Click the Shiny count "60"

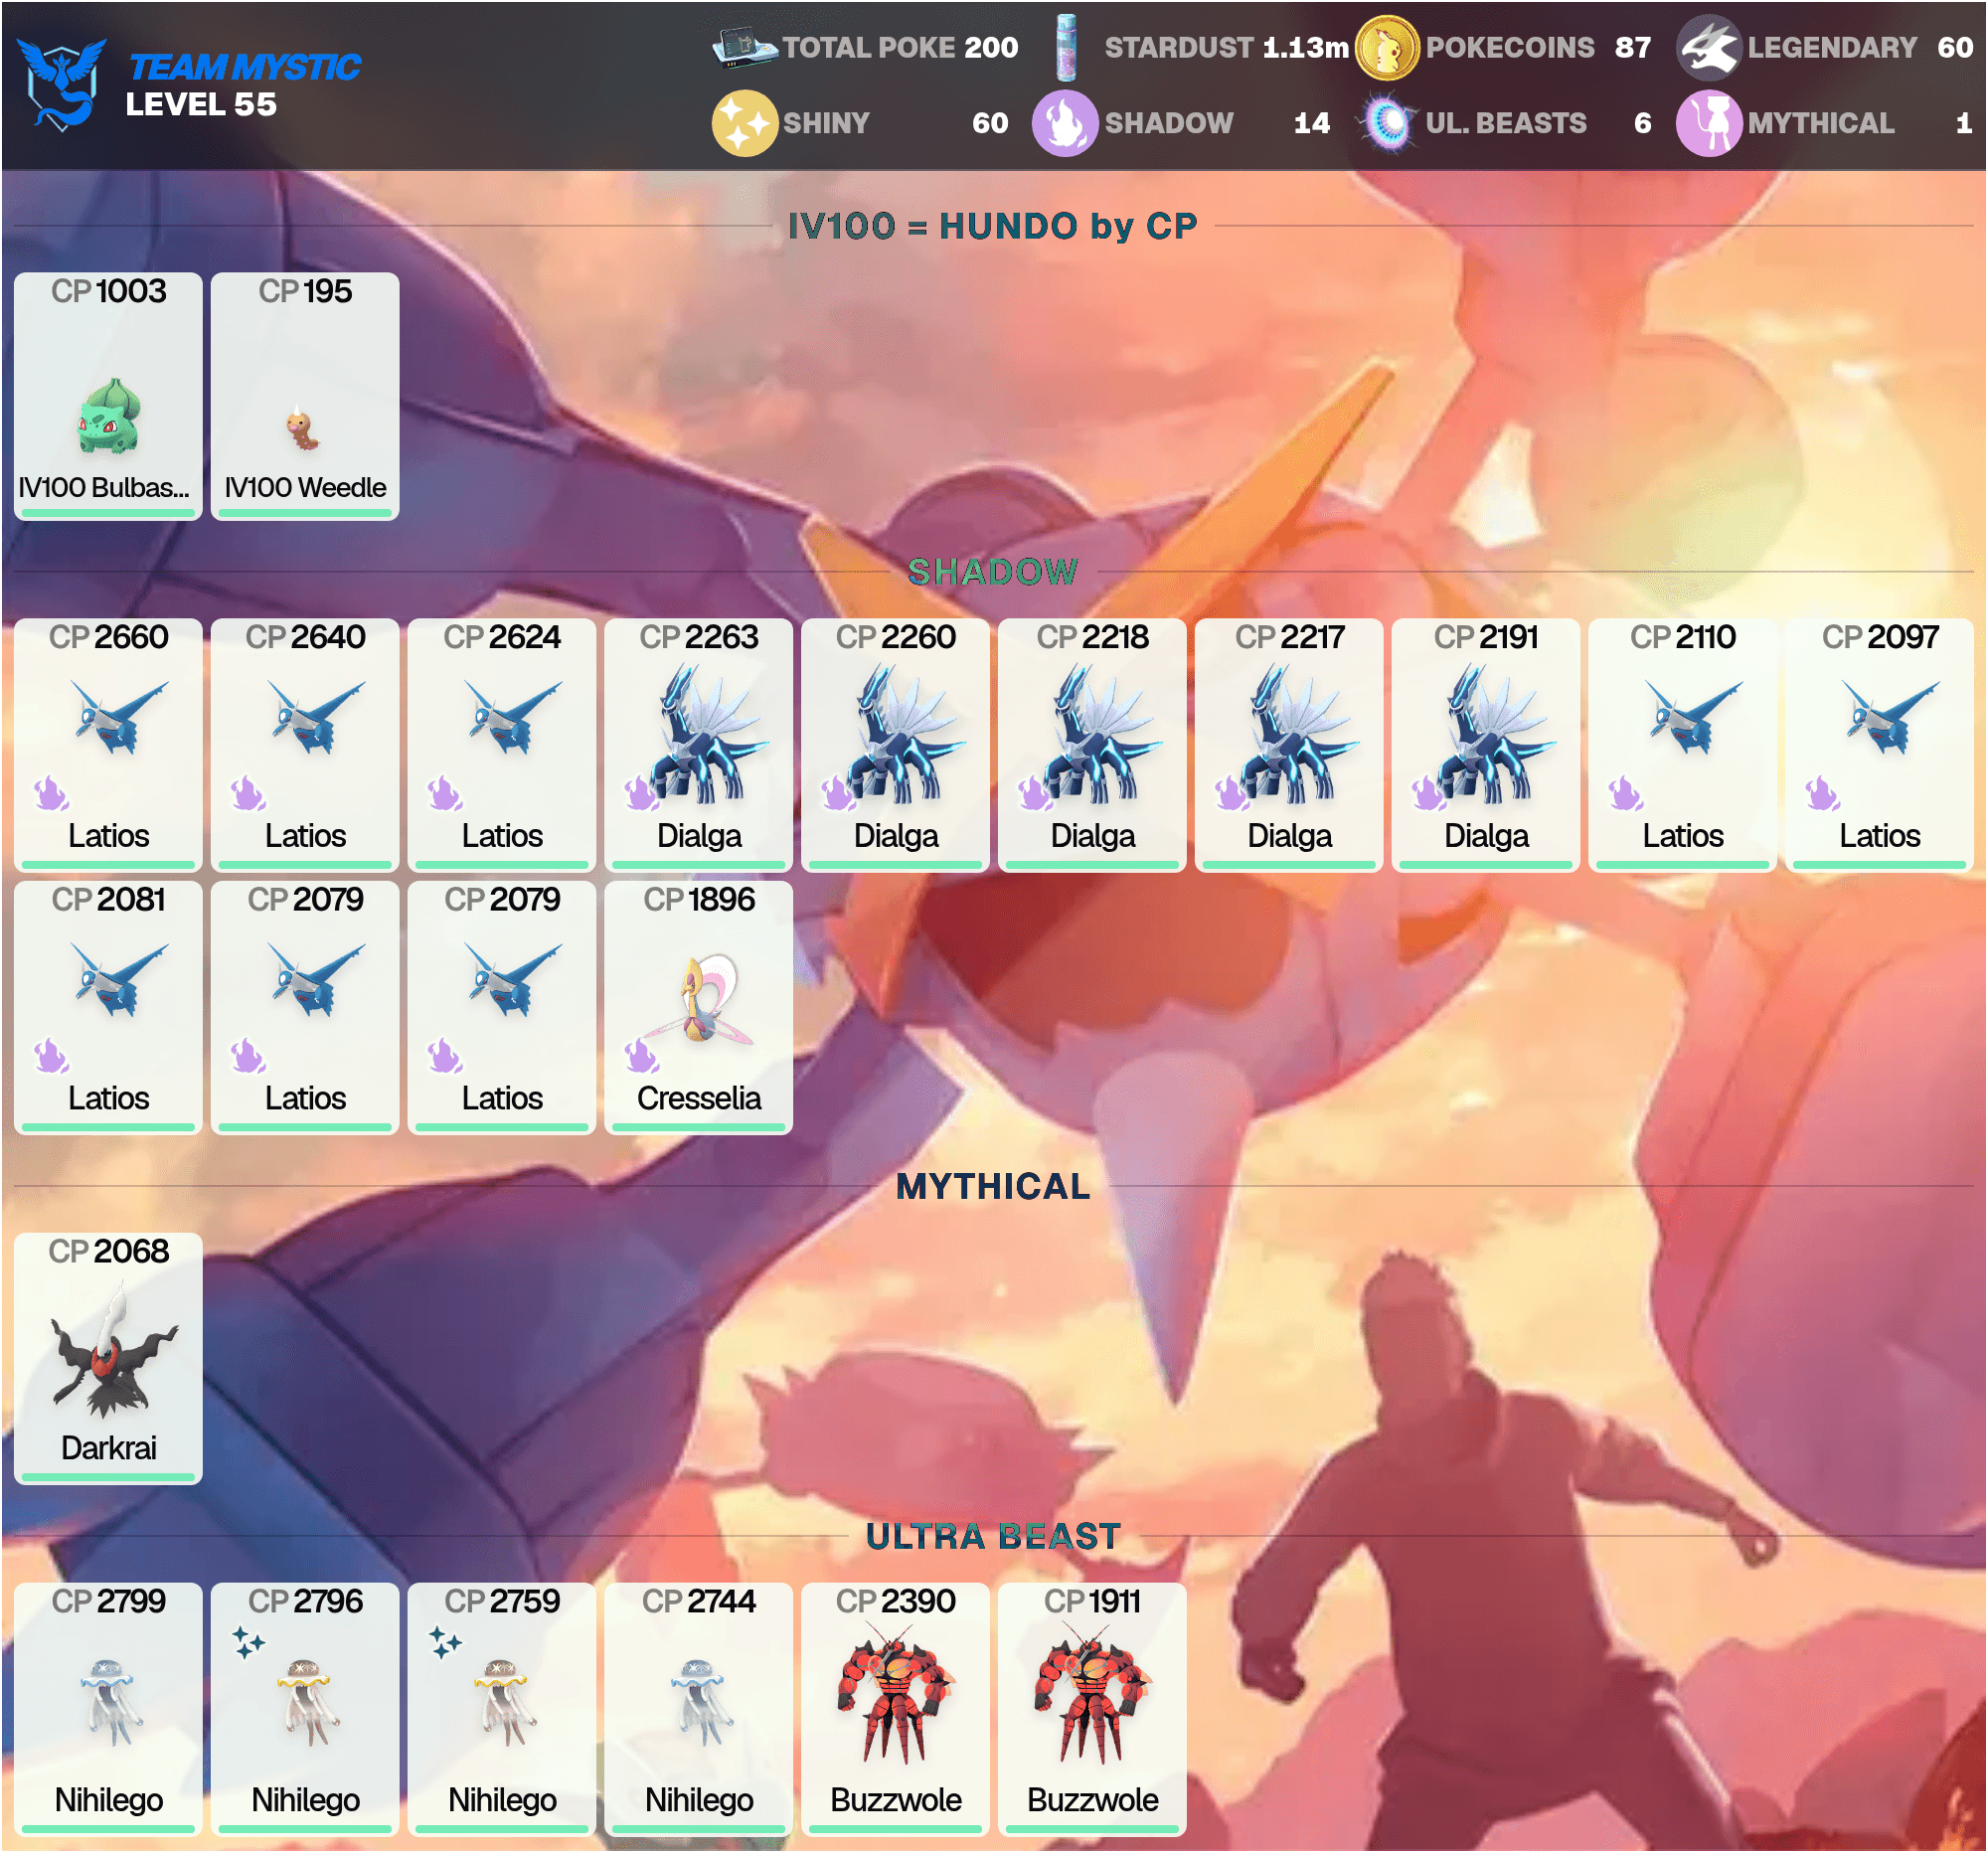click(x=990, y=123)
